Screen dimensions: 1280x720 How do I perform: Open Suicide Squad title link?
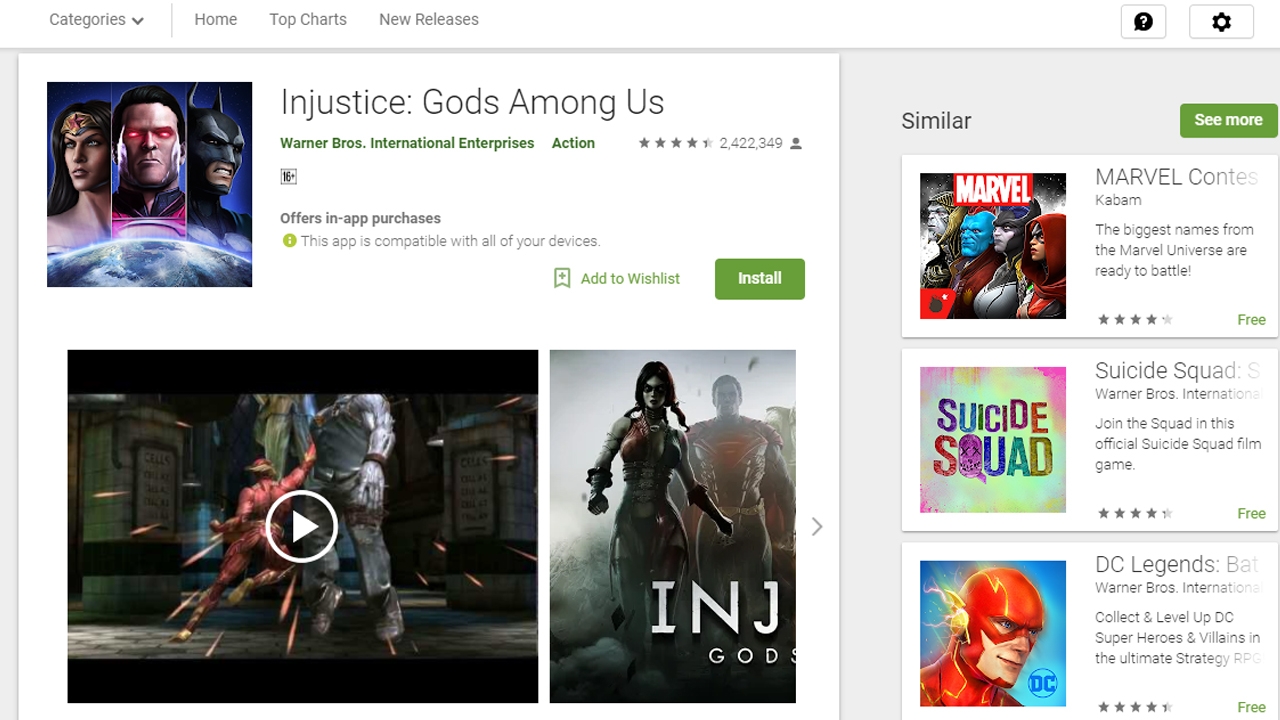(x=1176, y=371)
